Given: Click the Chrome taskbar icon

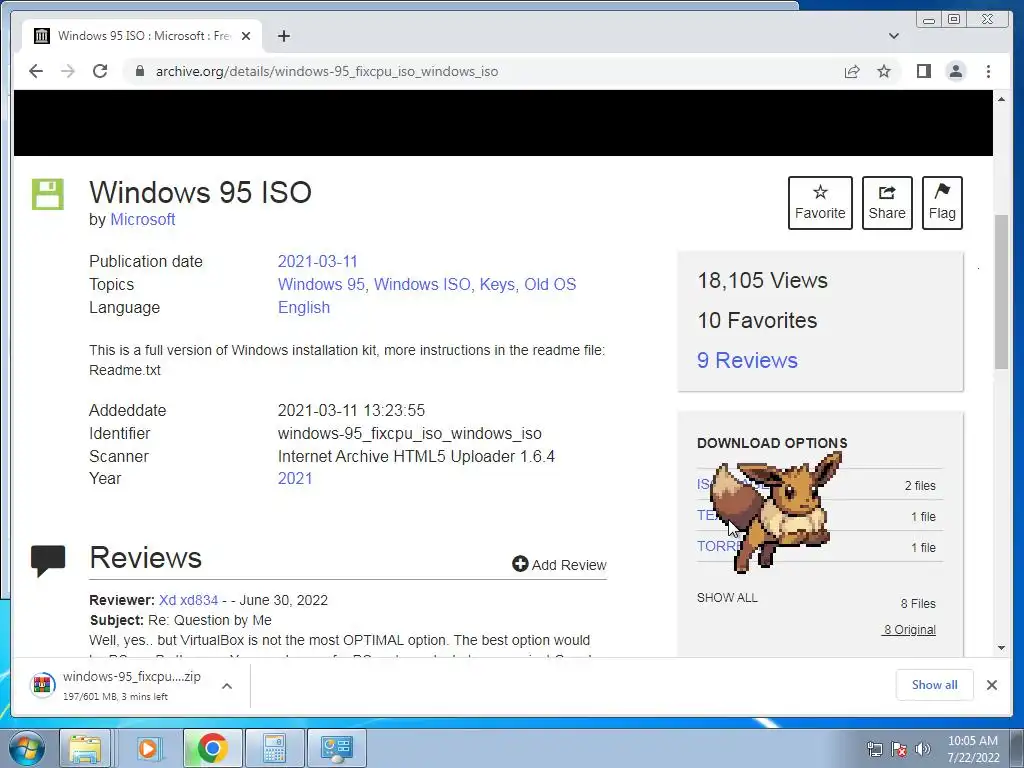Looking at the screenshot, I should (212, 748).
